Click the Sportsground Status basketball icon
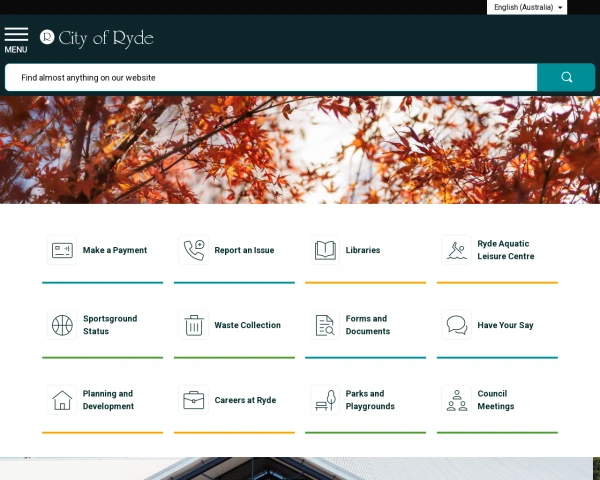This screenshot has width=600, height=480. 62,325
